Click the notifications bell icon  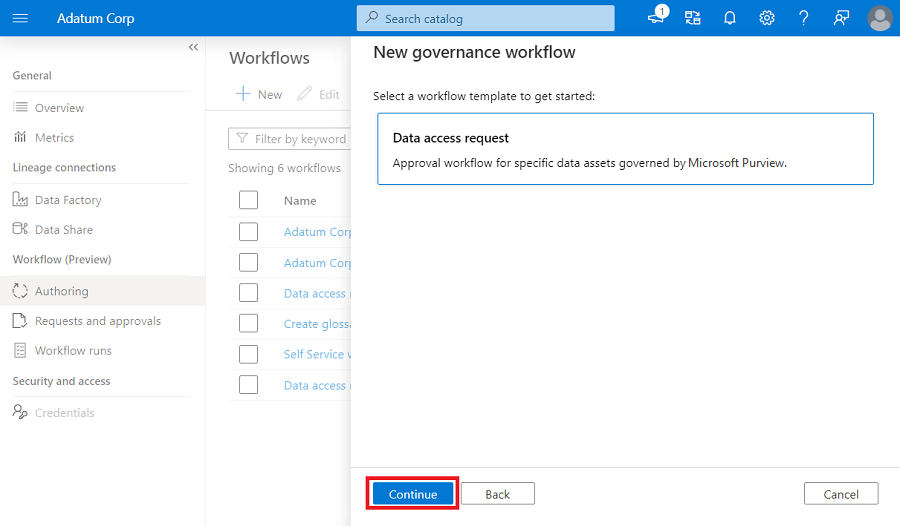coord(730,18)
